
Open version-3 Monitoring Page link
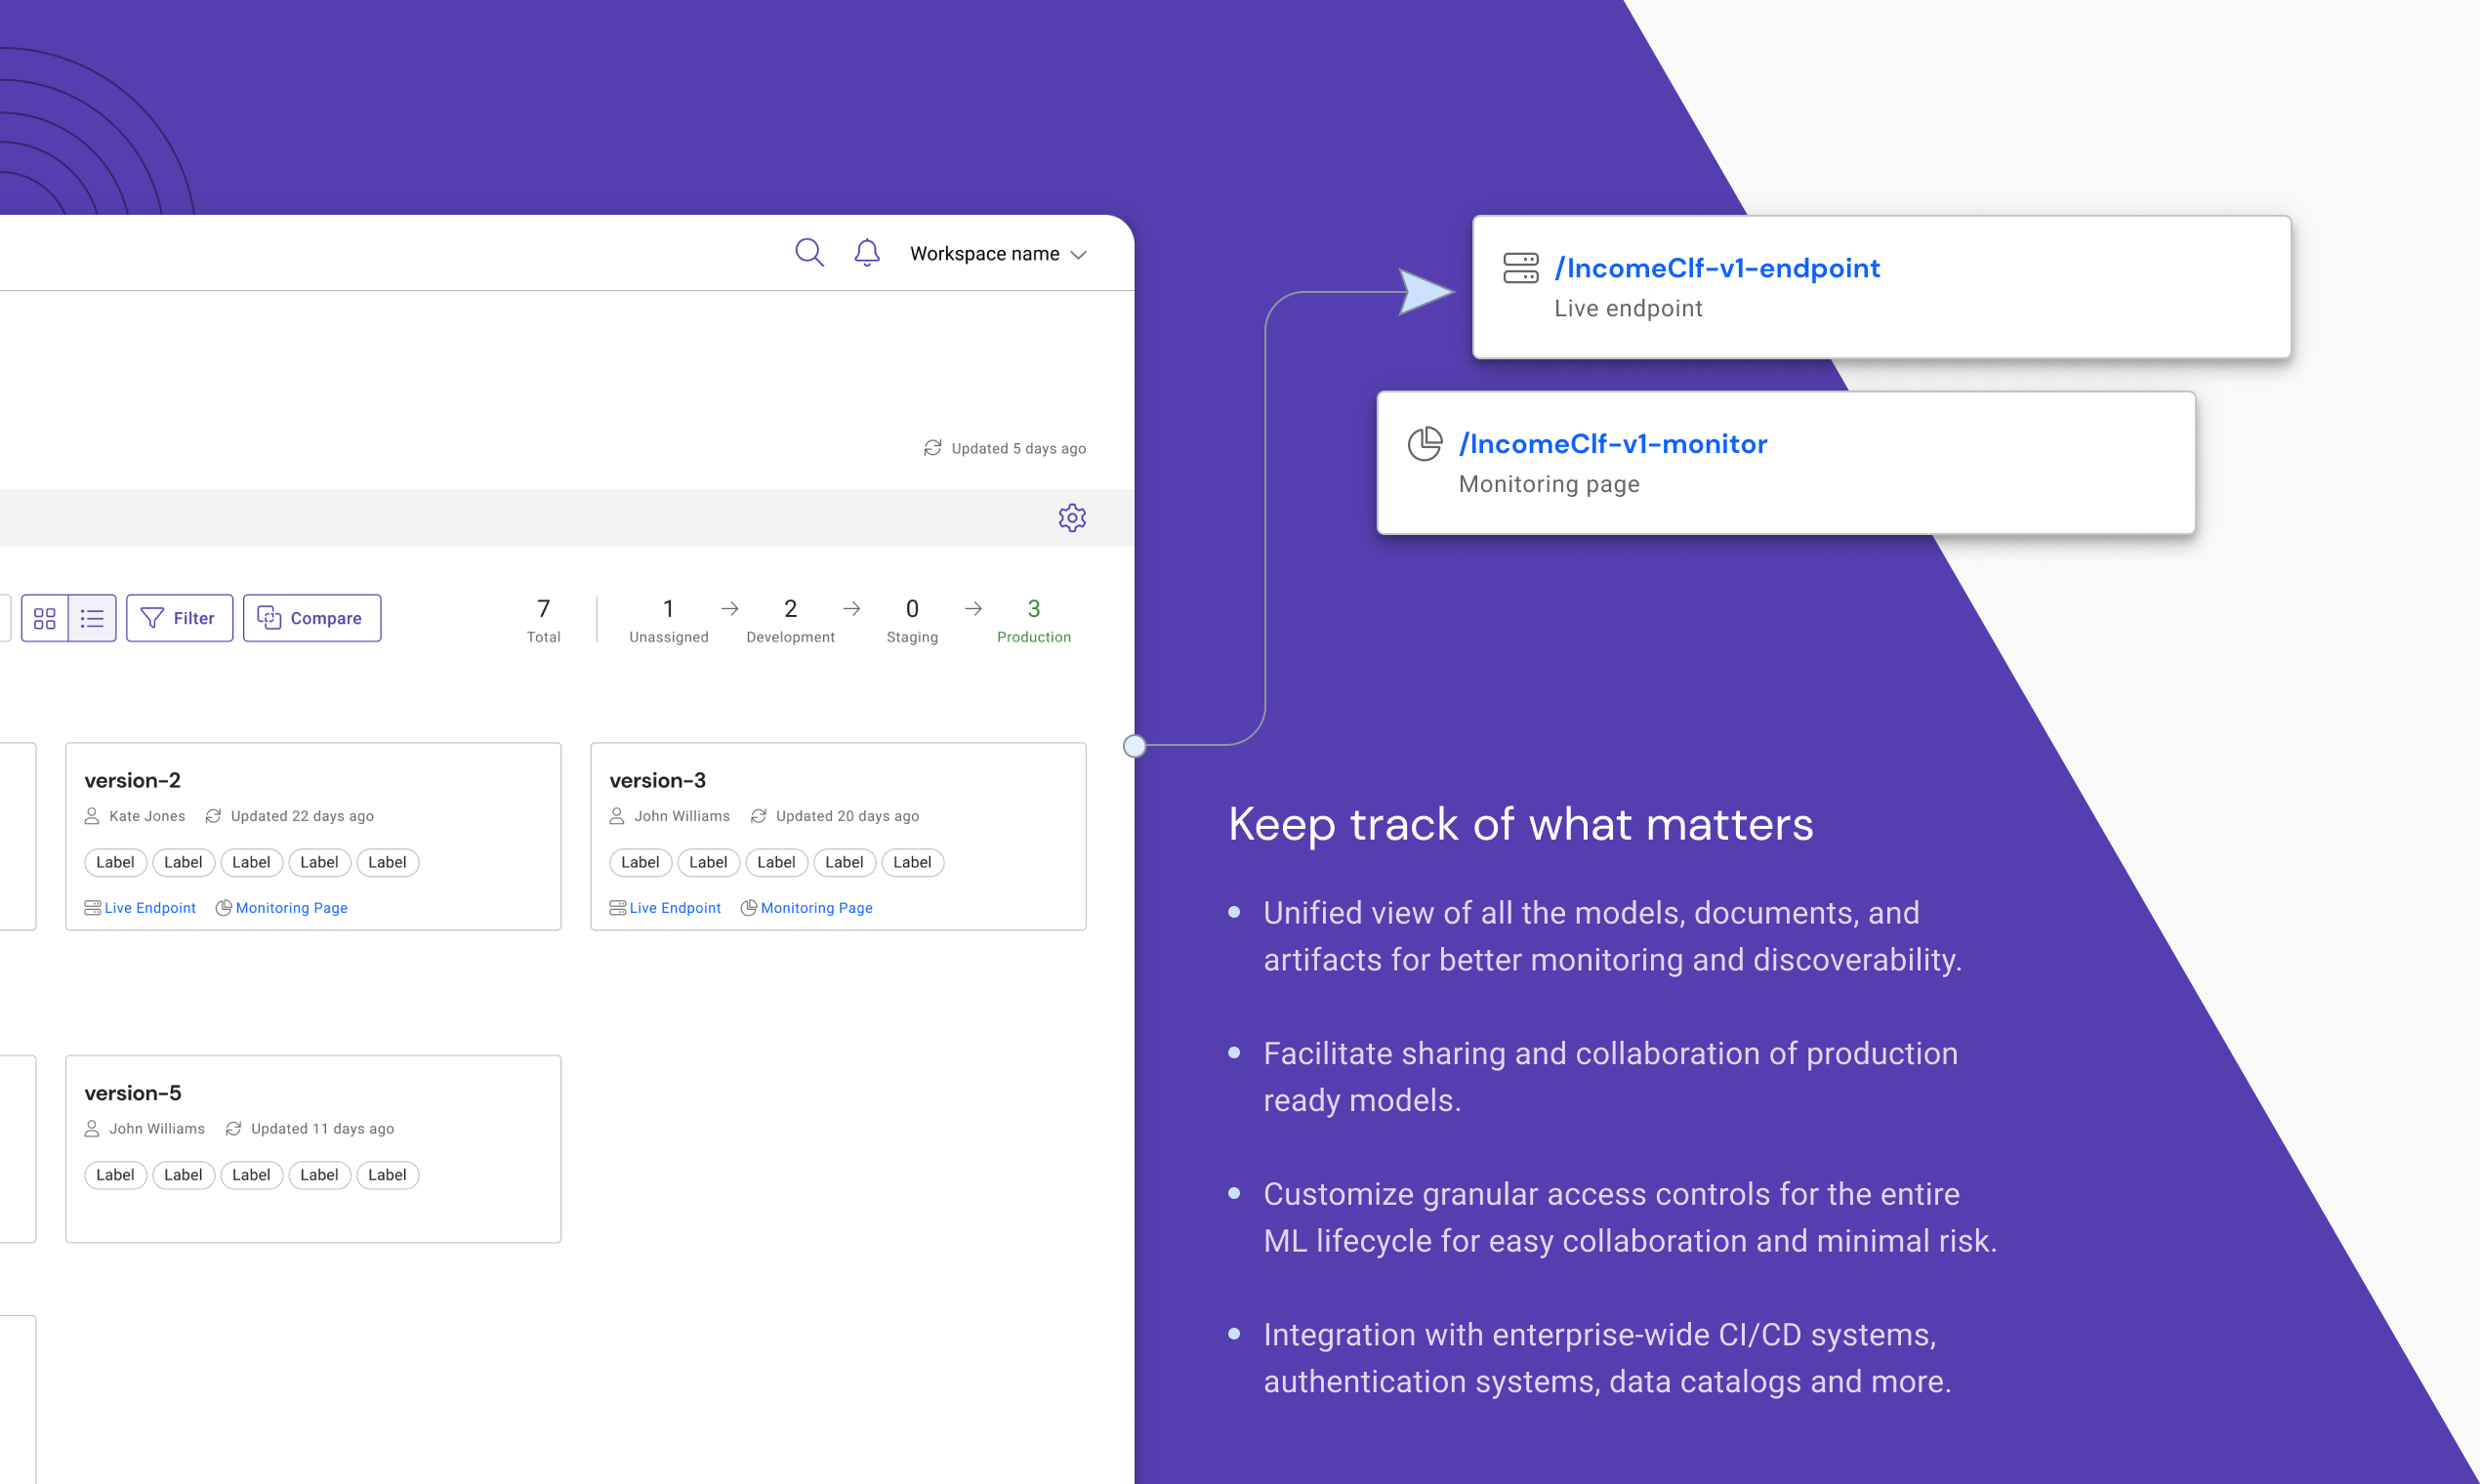(x=815, y=908)
